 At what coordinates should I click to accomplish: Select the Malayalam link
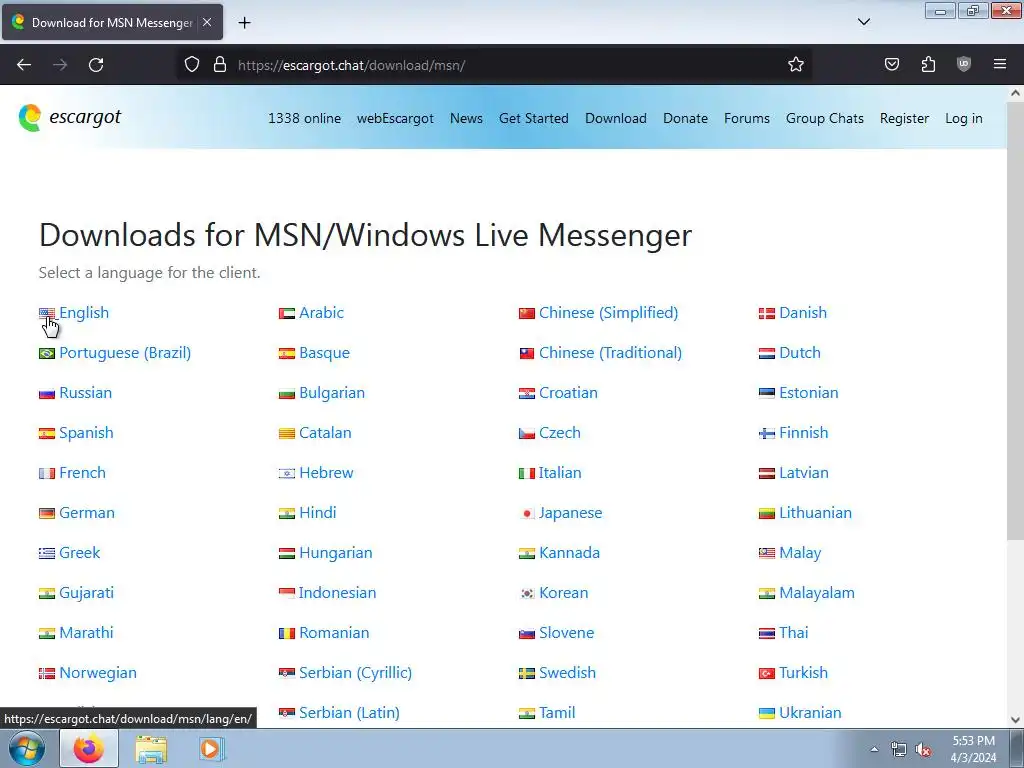pos(816,592)
